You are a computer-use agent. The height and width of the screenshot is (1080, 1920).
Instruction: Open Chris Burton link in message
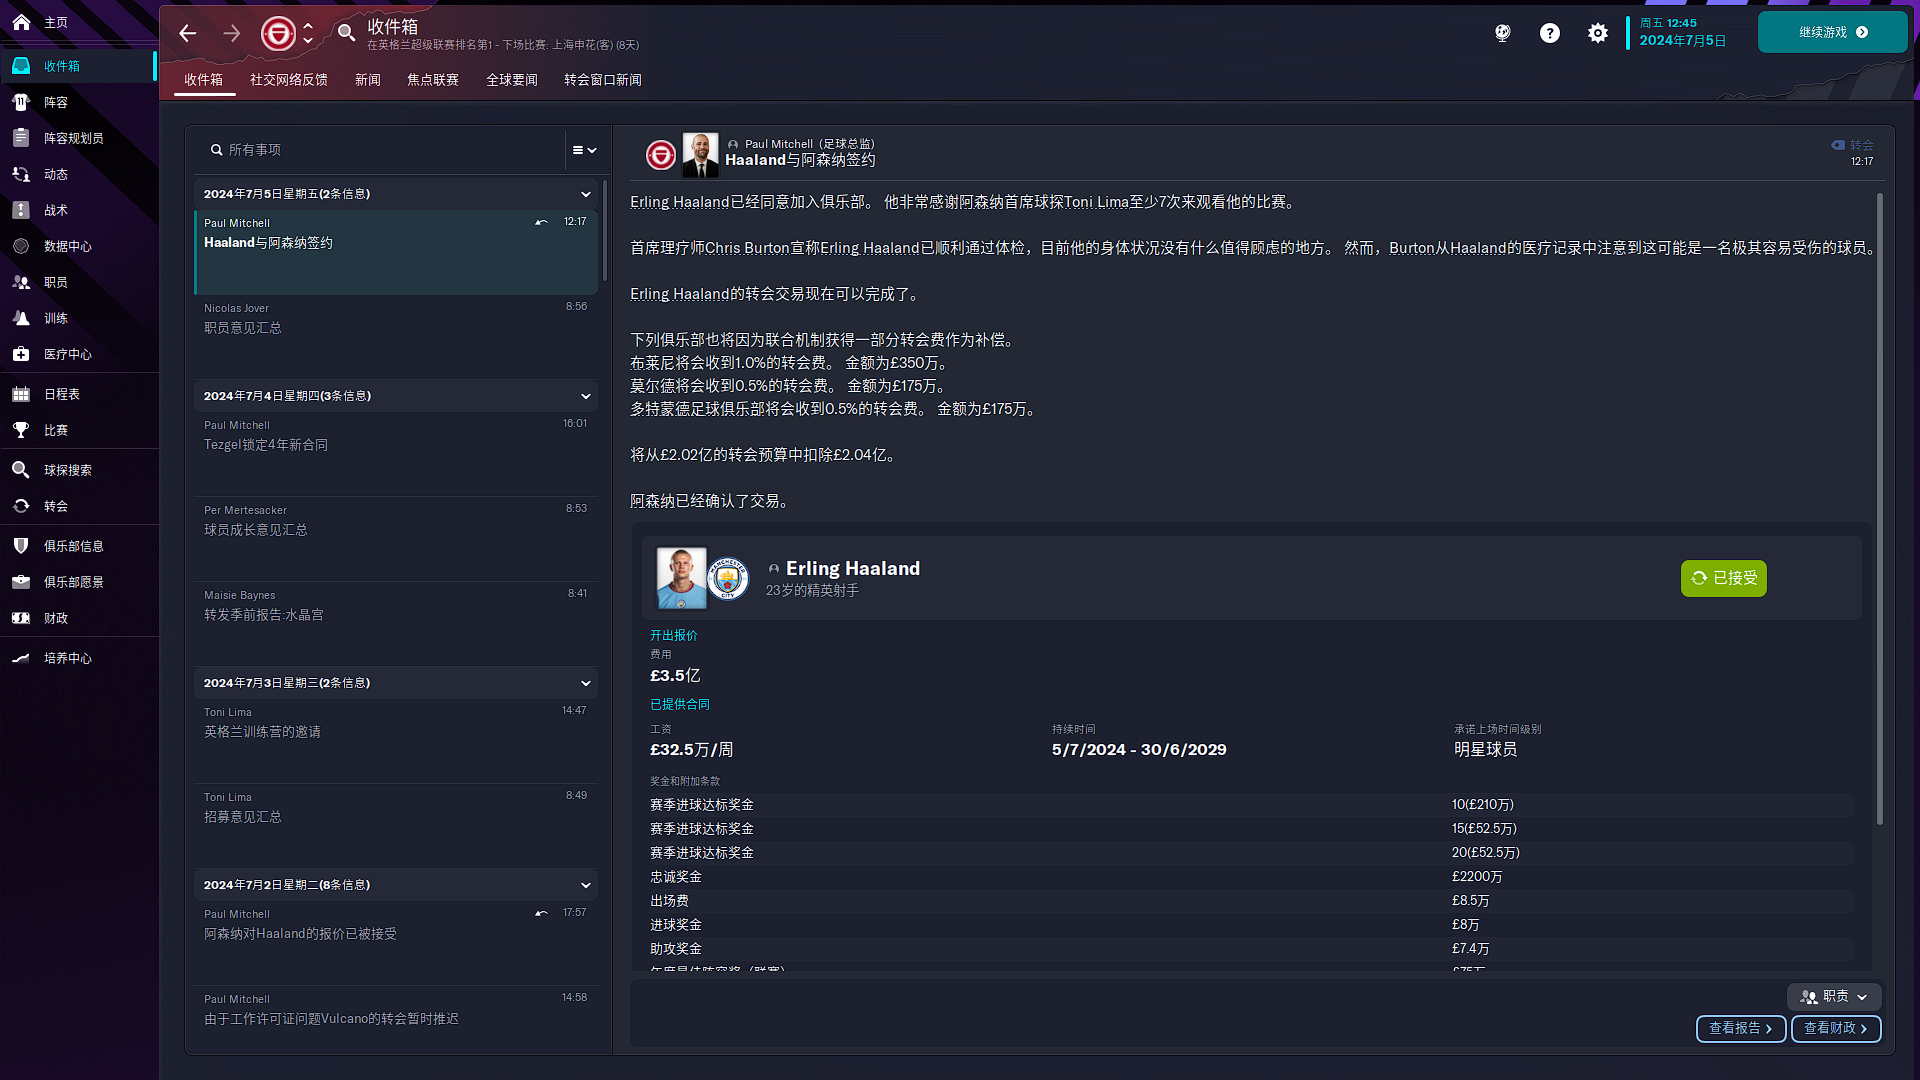pyautogui.click(x=747, y=248)
